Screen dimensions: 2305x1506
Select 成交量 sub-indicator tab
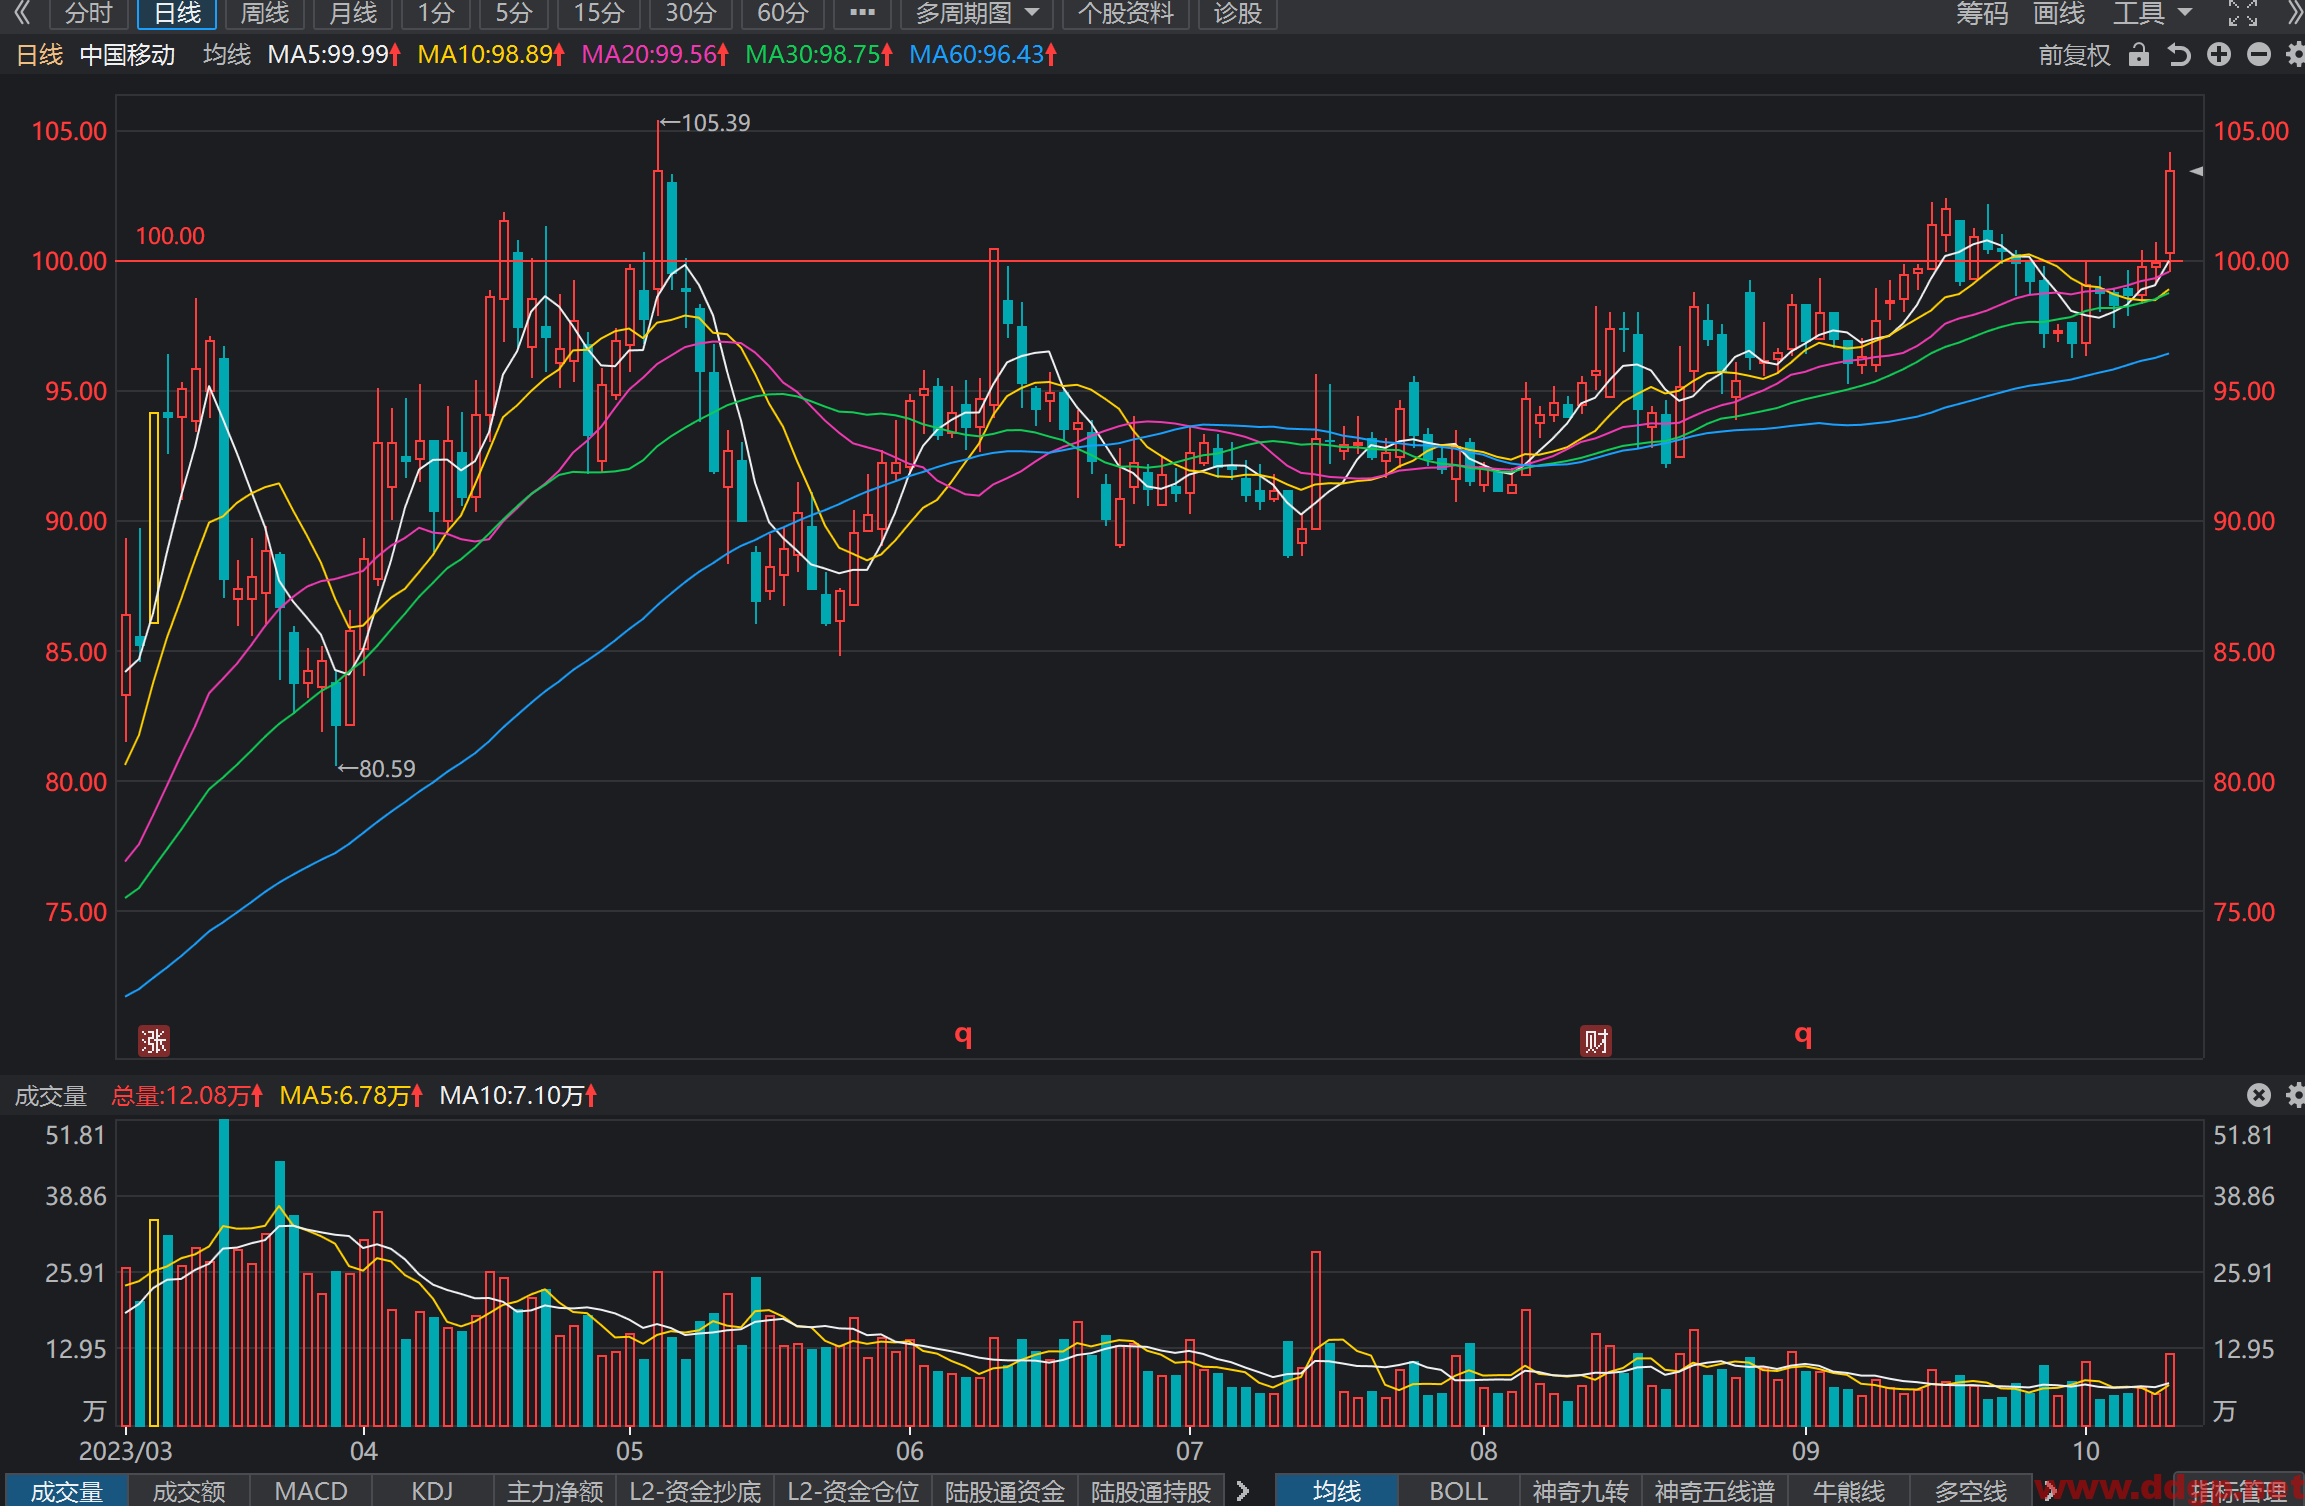(x=66, y=1491)
